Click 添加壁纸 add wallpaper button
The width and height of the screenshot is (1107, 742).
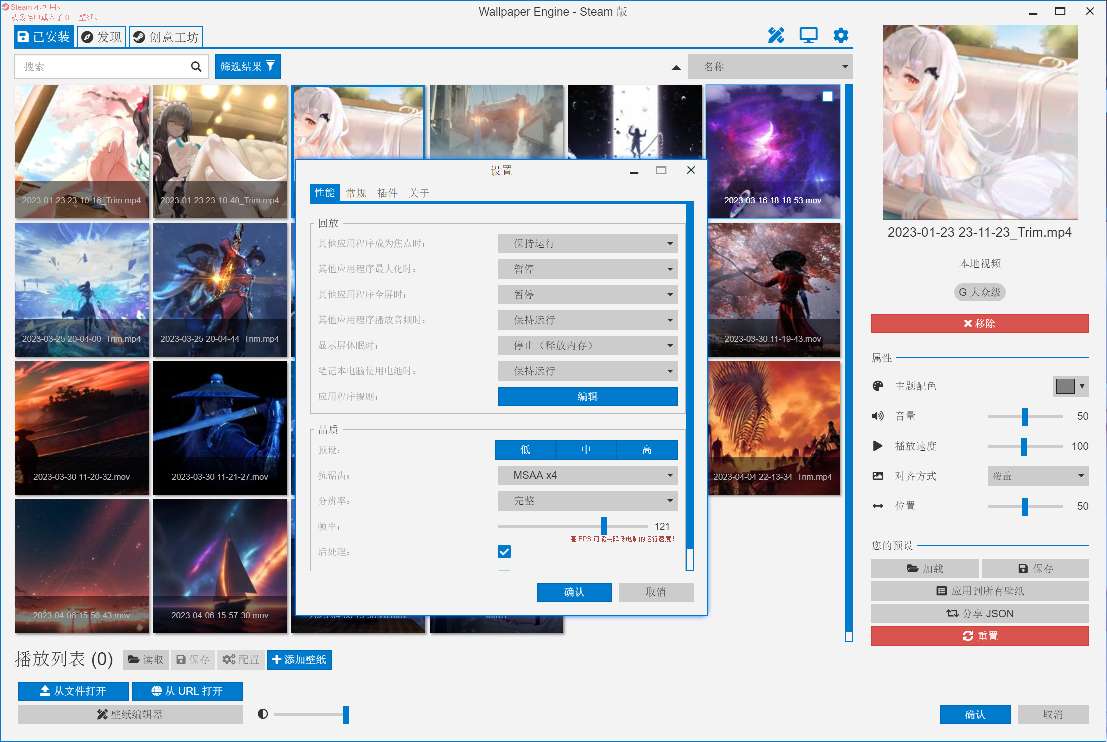299,659
